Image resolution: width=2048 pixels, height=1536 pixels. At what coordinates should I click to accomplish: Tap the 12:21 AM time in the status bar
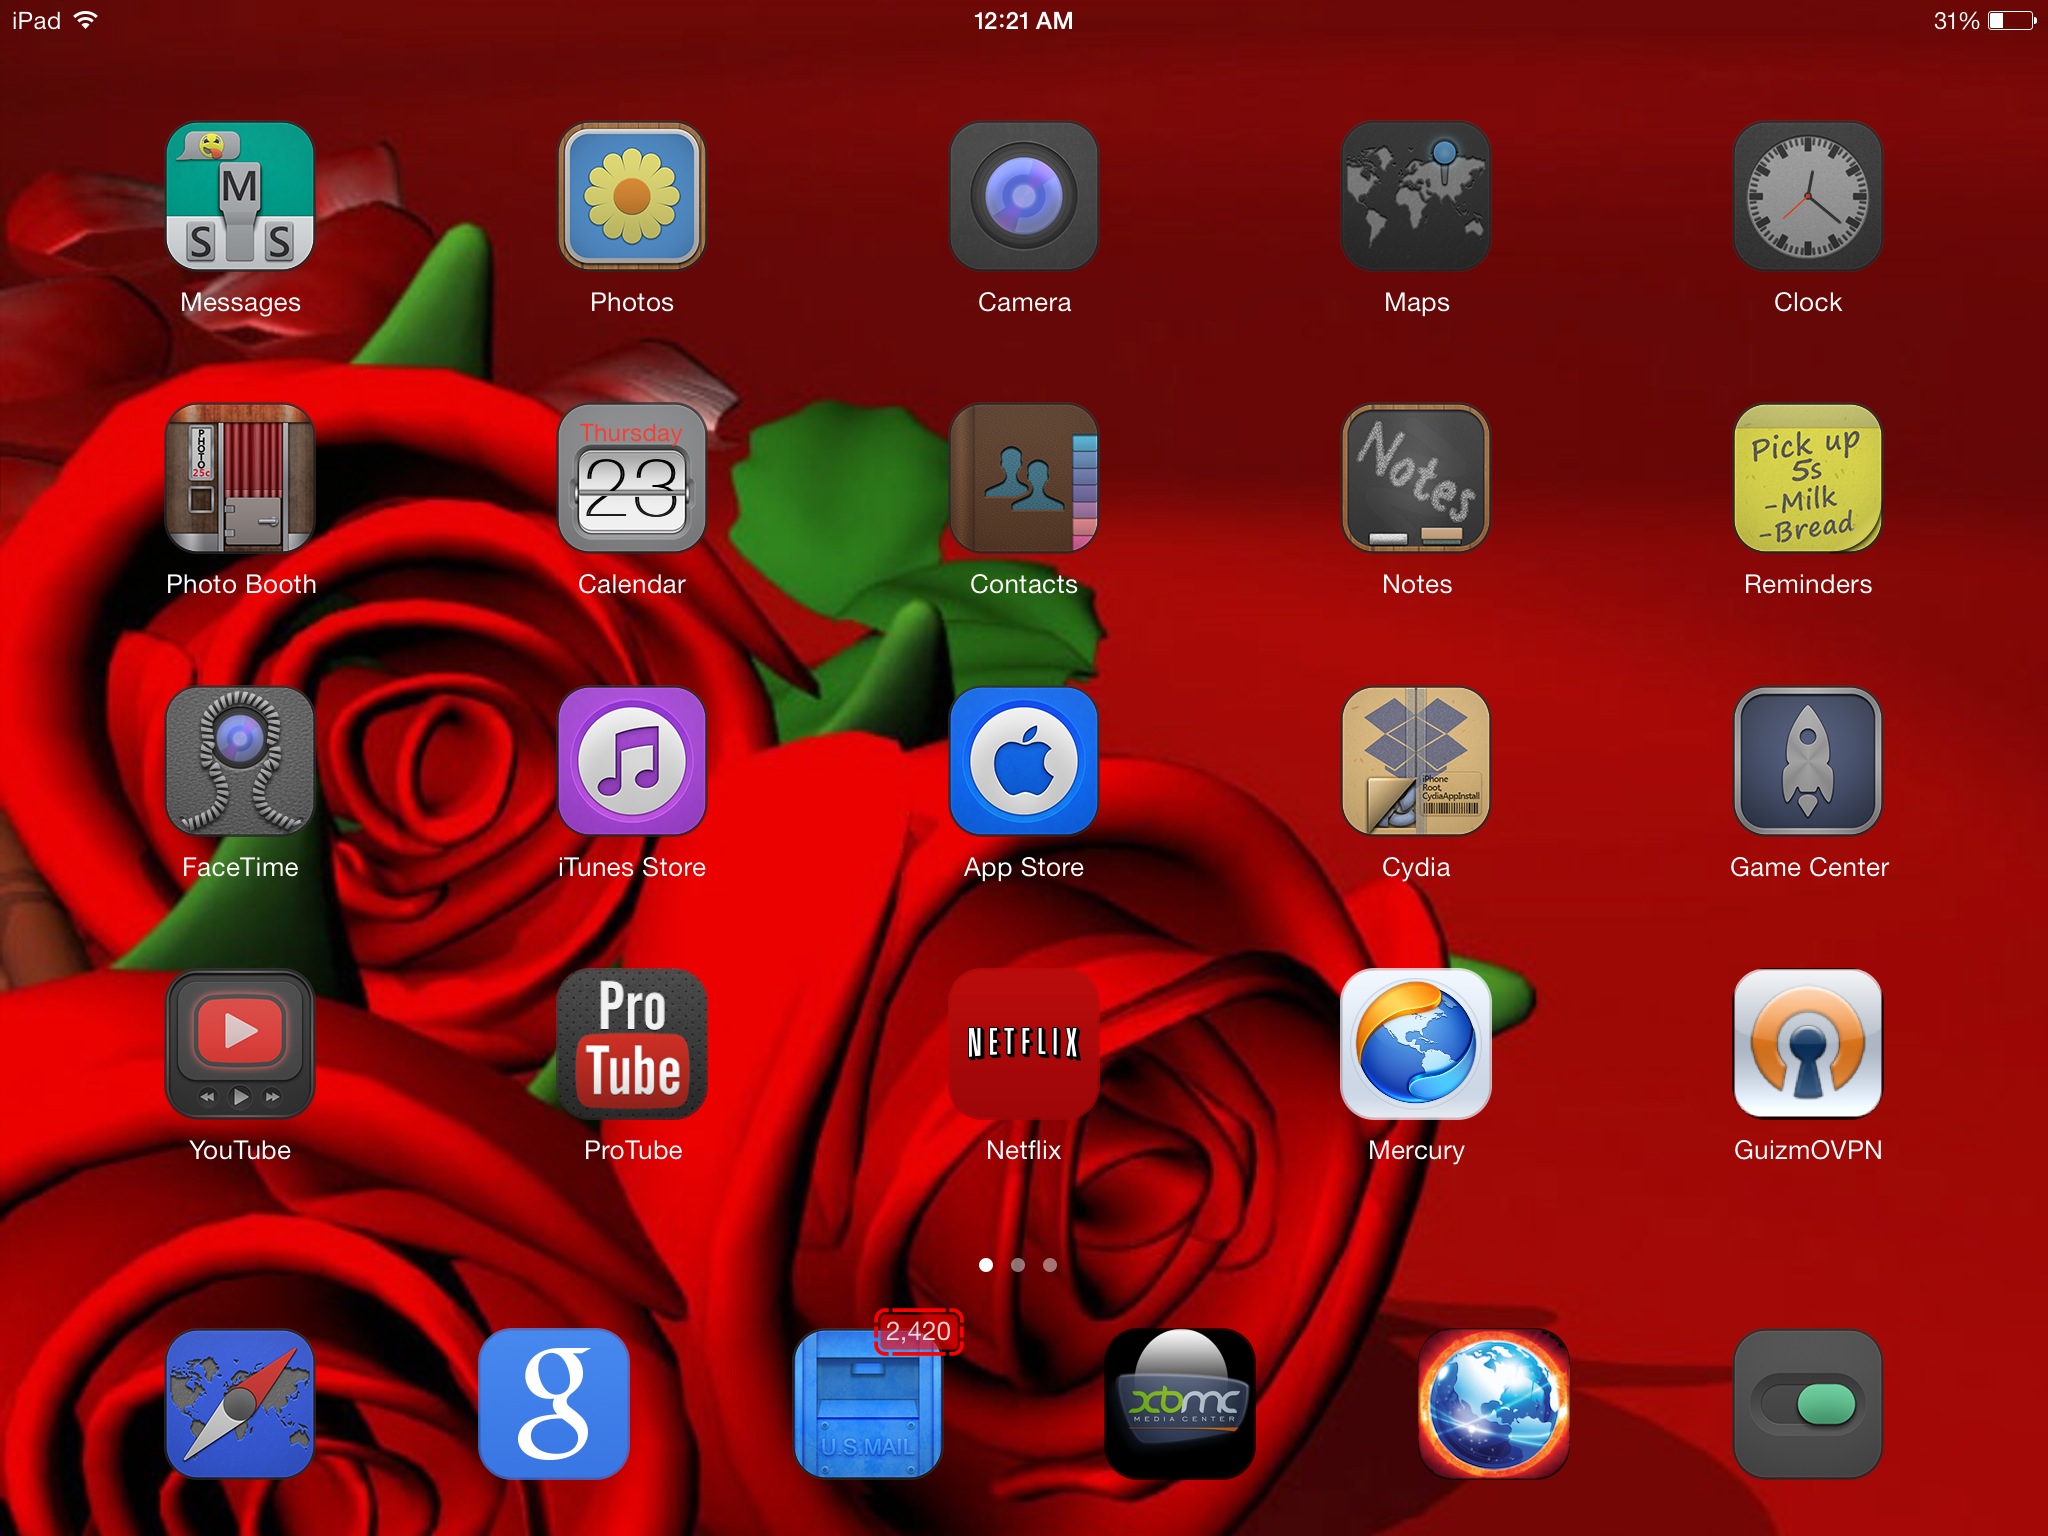click(x=1023, y=21)
